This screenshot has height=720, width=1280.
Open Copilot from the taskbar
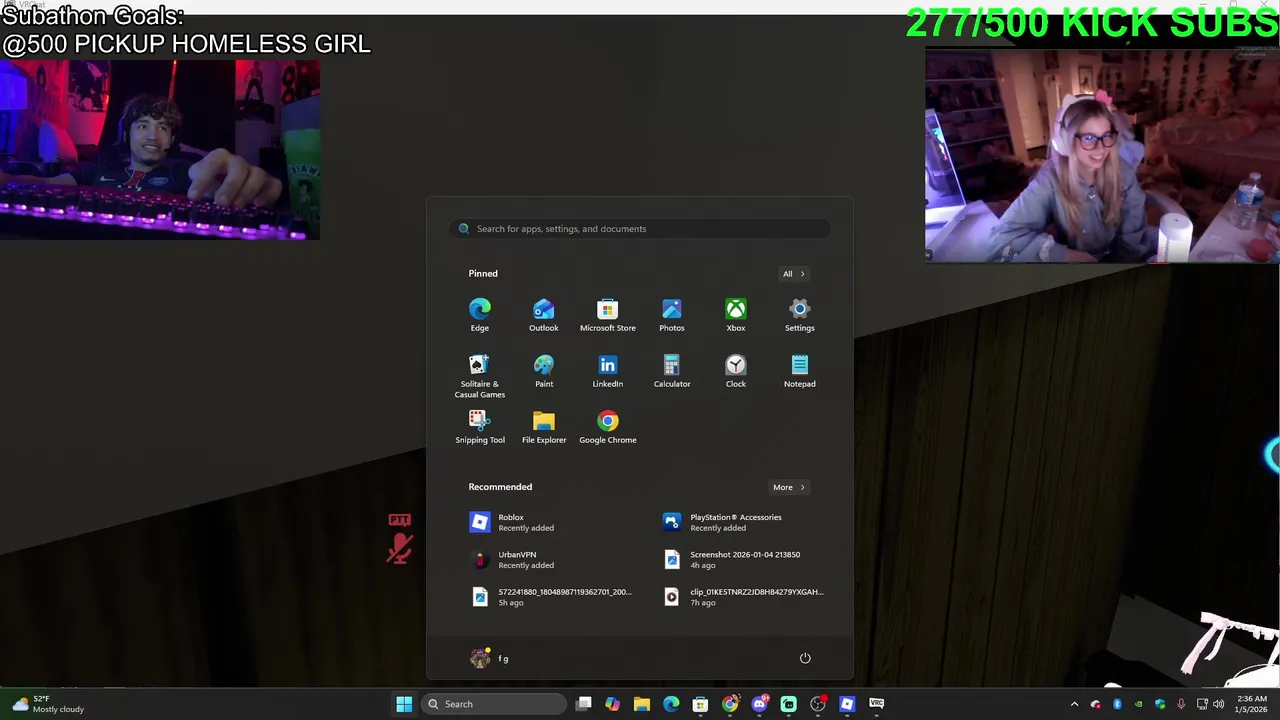coord(613,704)
